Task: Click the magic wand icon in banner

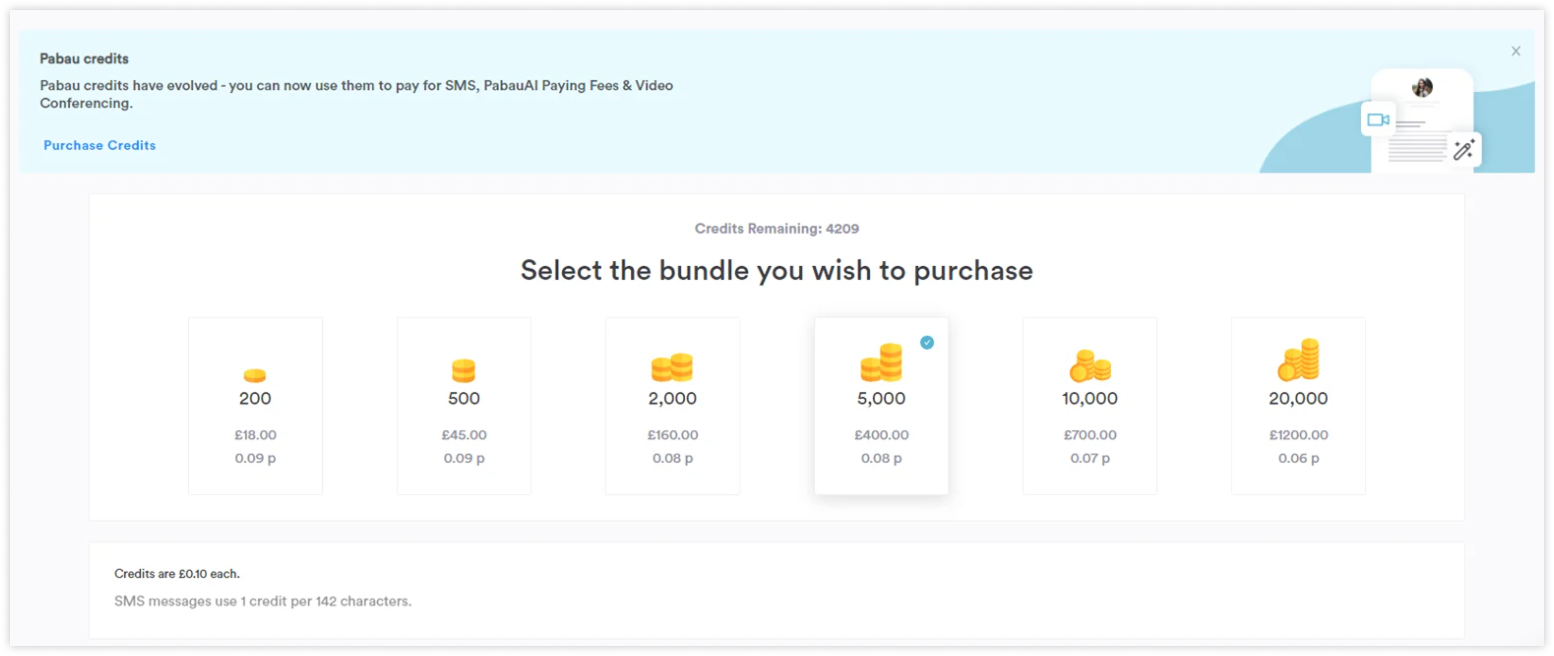Action: click(1464, 150)
